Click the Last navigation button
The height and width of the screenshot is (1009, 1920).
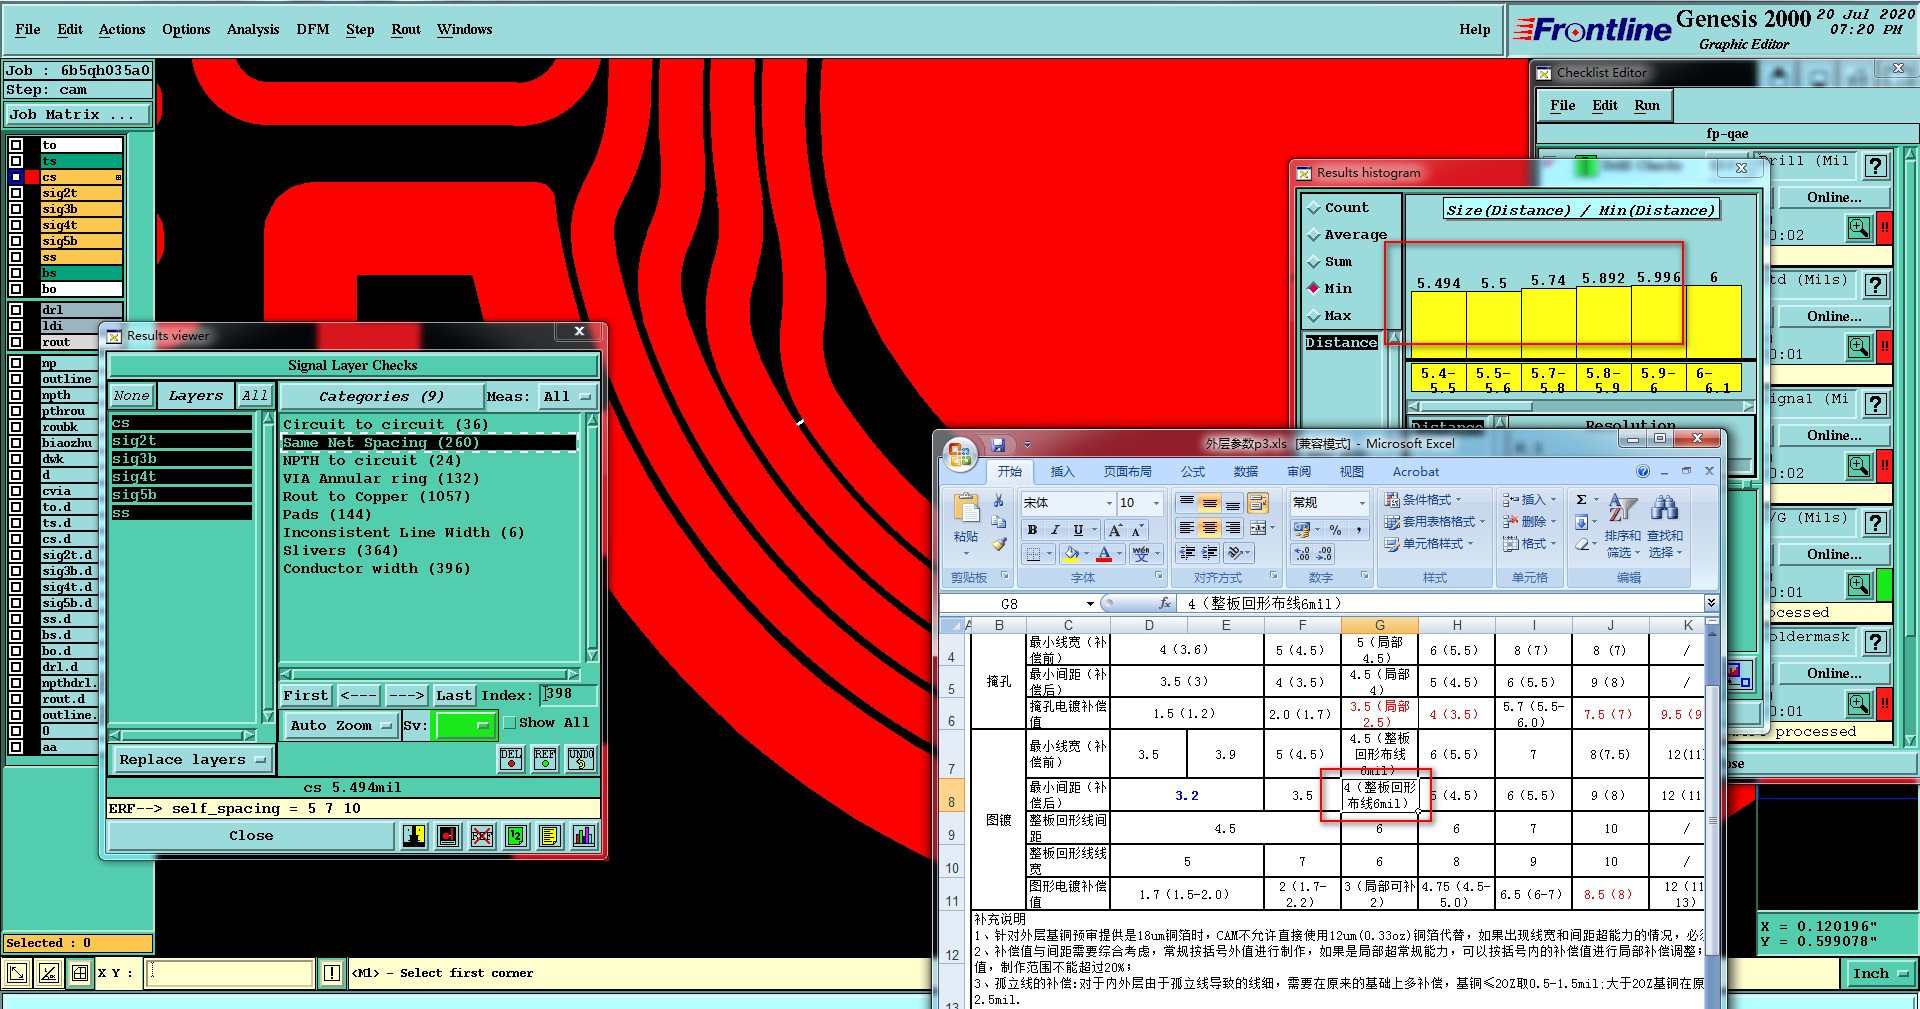(x=453, y=696)
